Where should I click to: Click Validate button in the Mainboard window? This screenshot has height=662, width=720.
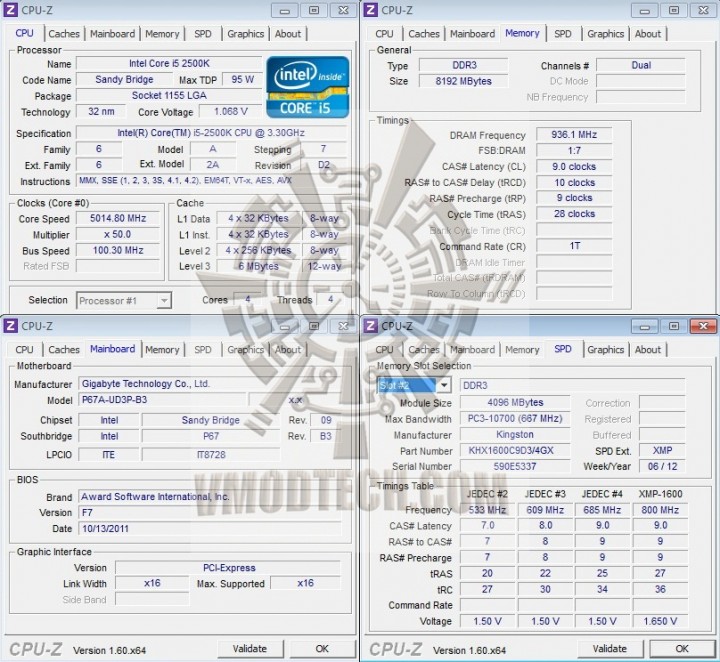250,649
